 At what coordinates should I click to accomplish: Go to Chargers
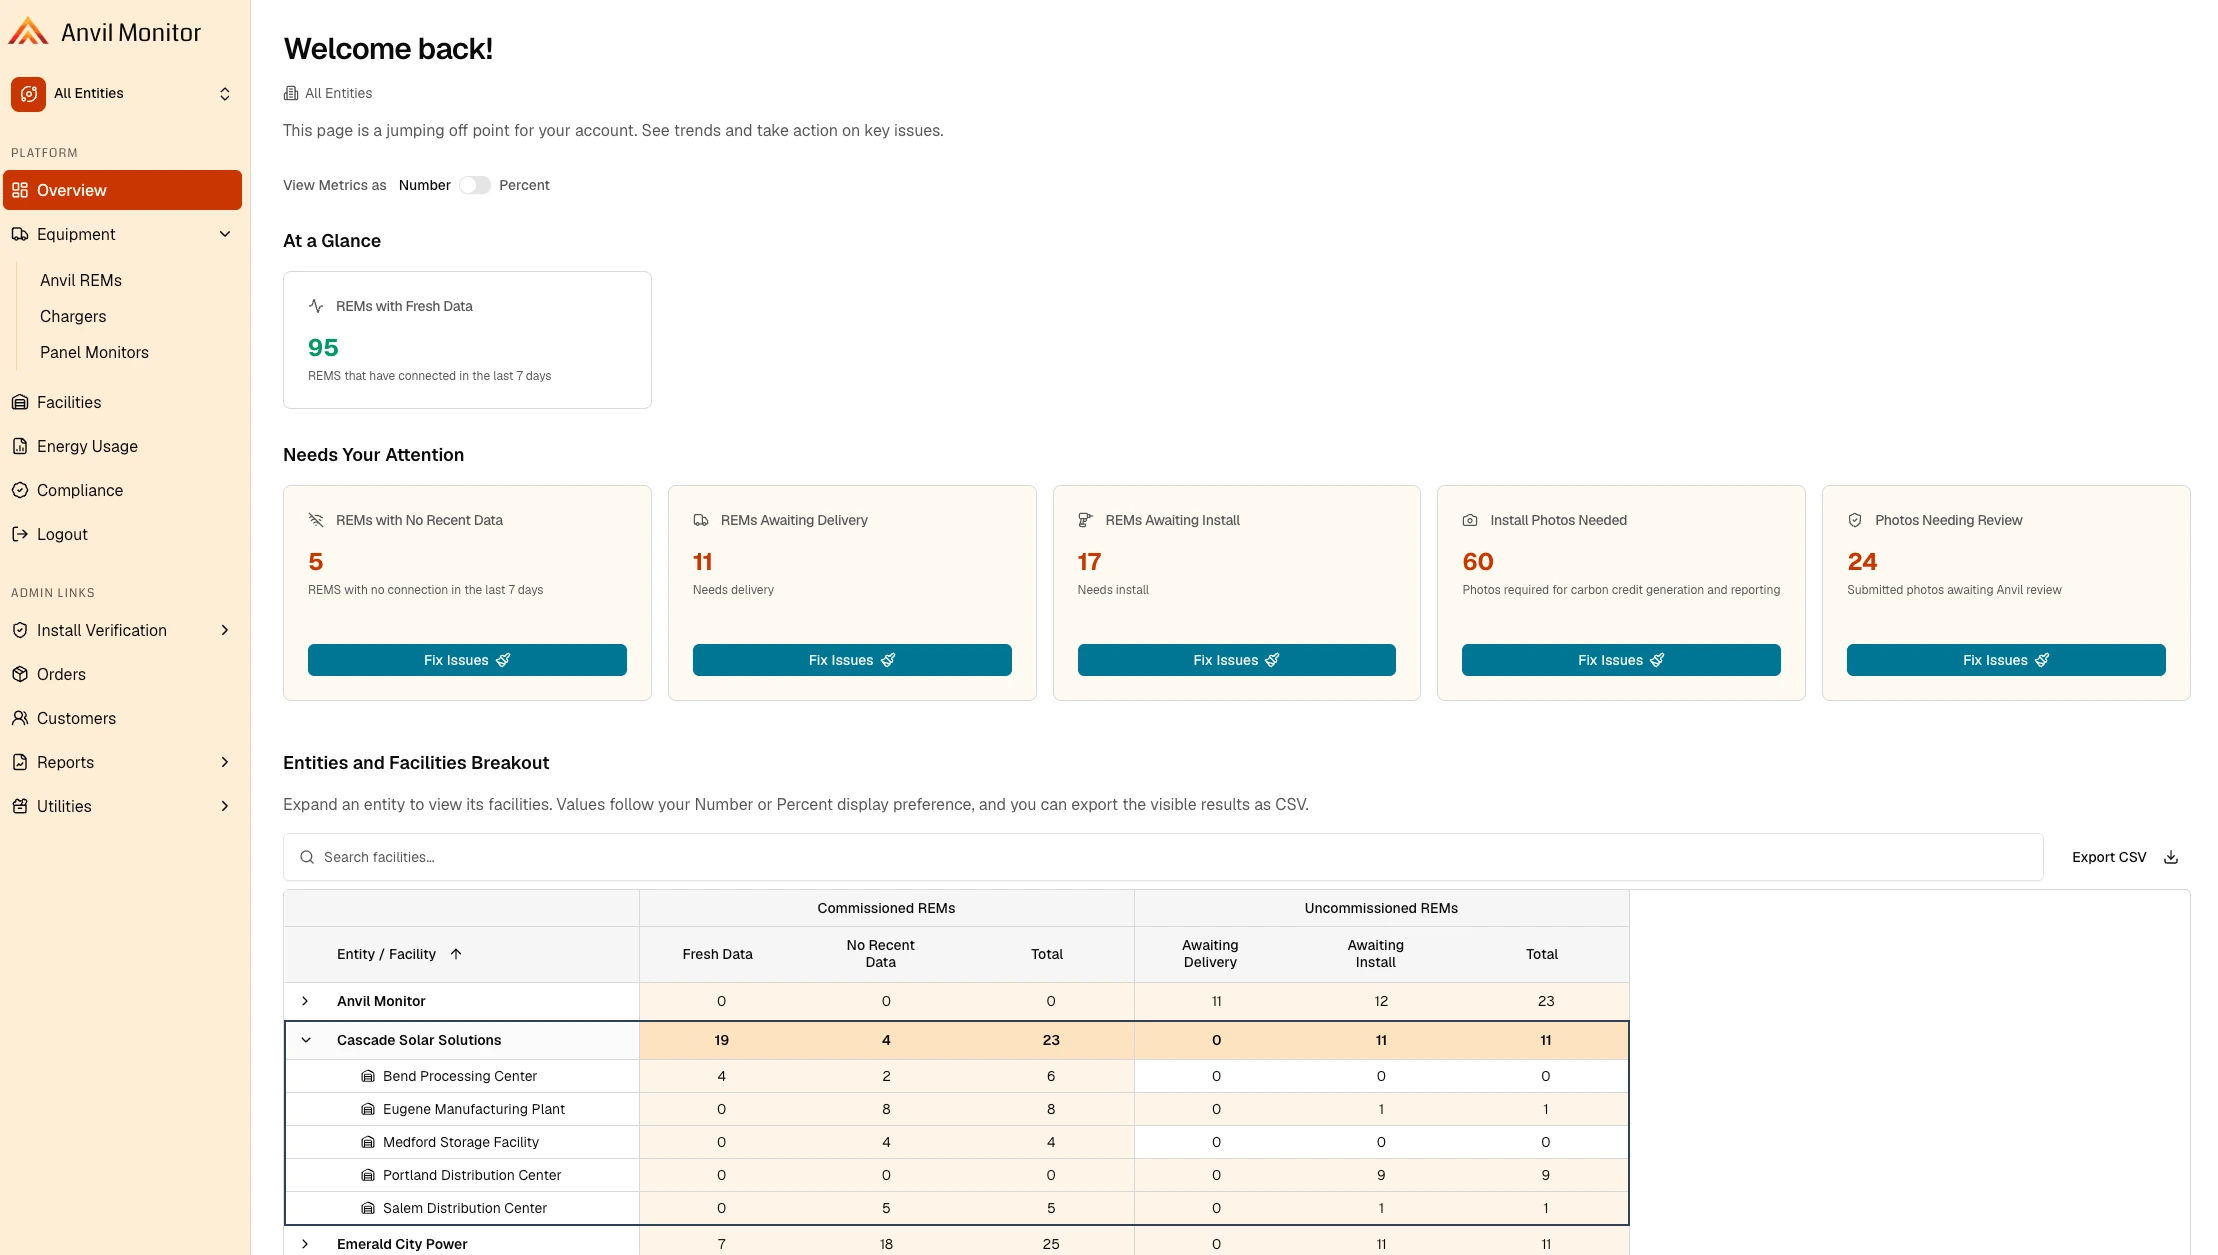(73, 316)
